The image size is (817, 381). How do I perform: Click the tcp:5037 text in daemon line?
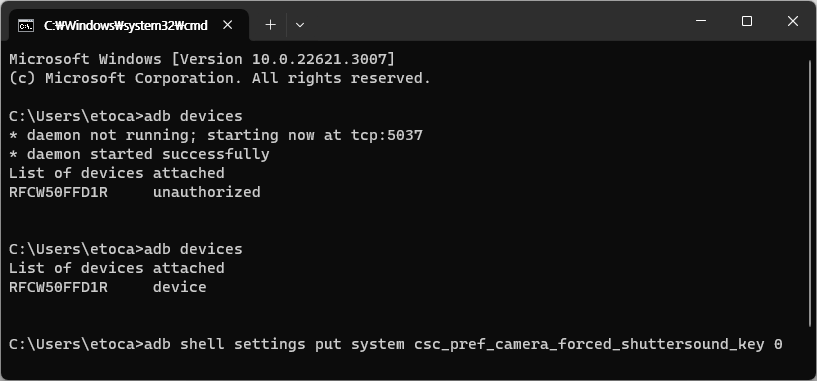click(387, 136)
